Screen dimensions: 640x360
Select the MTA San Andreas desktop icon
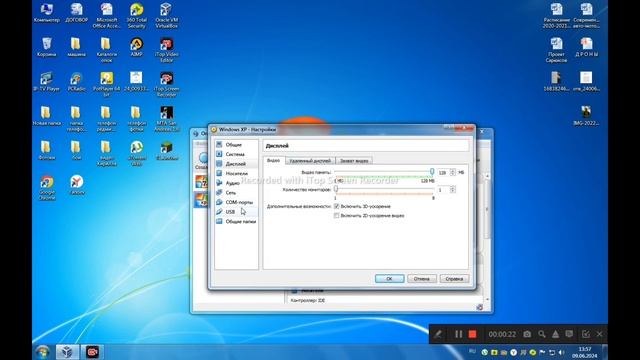[167, 119]
